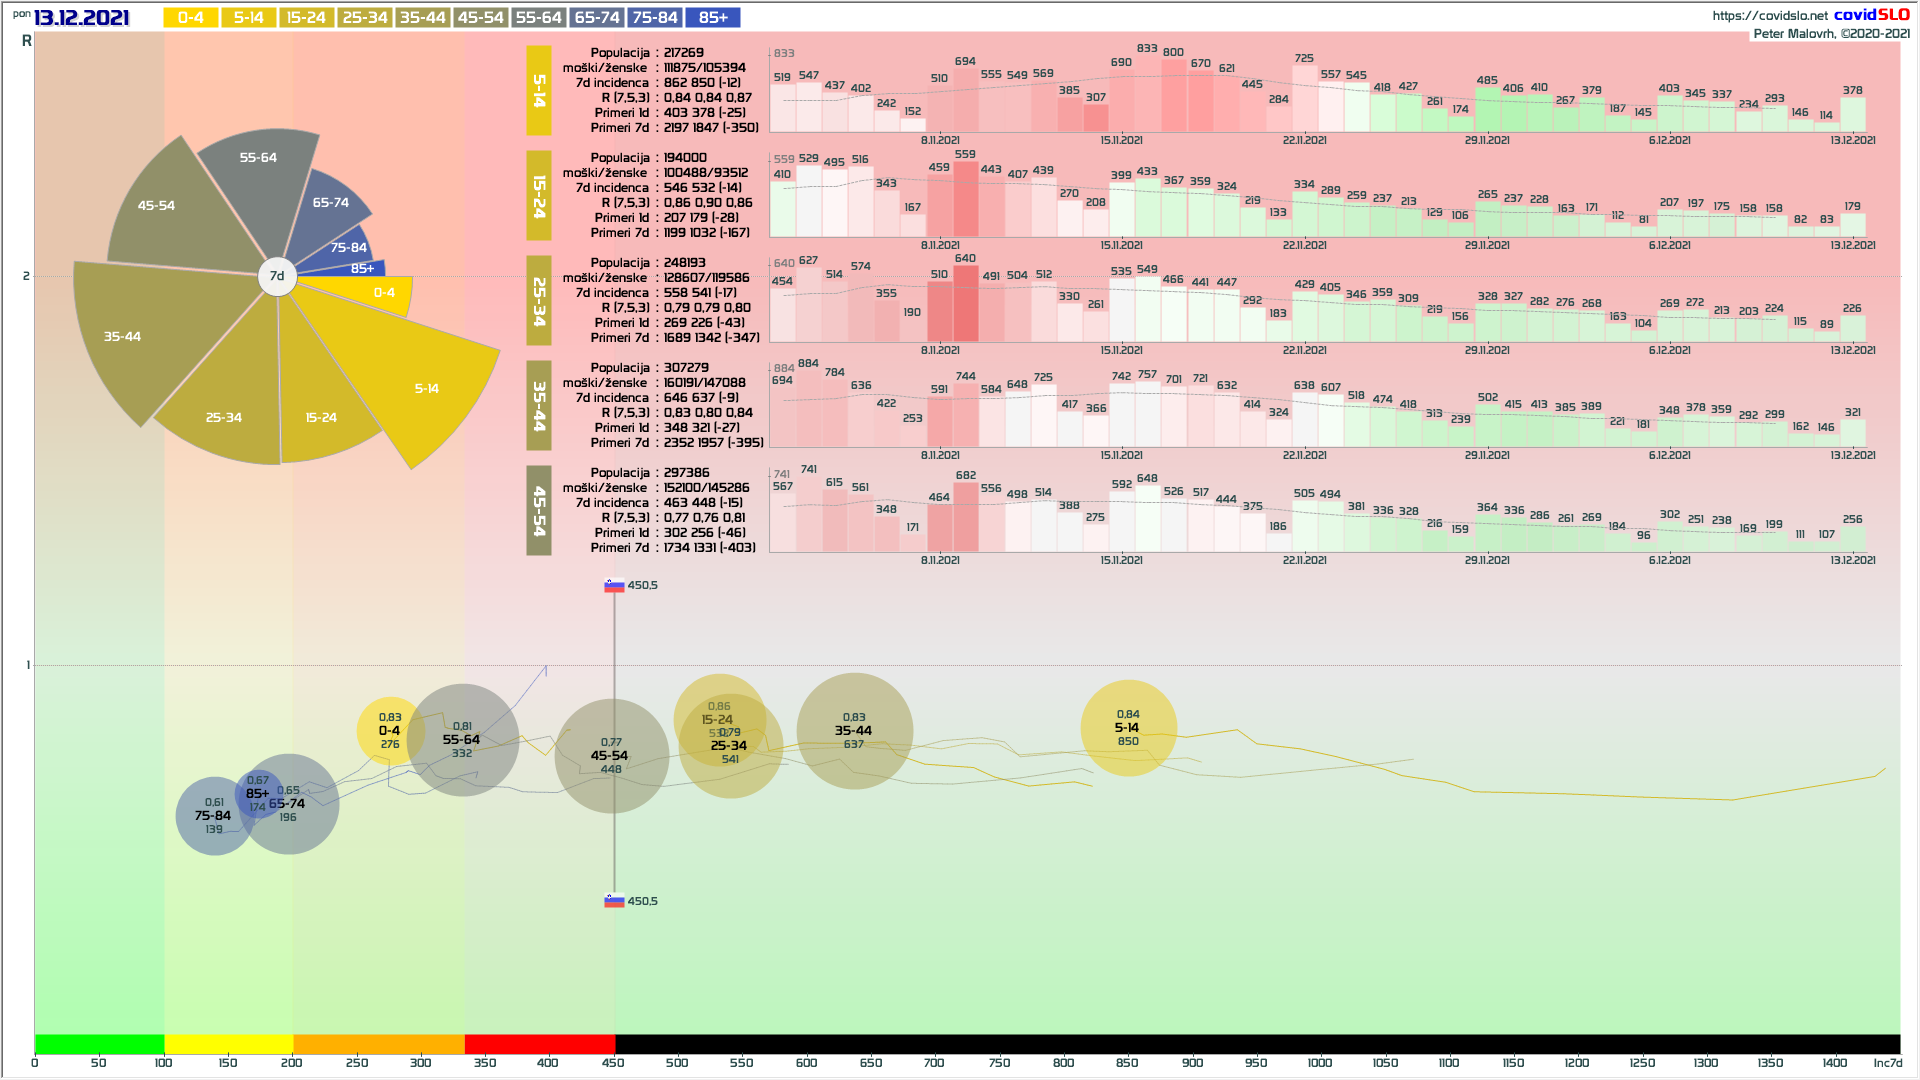Image resolution: width=1920 pixels, height=1080 pixels.
Task: Select the 35-44 bubble with incidence 637
Action: tap(854, 731)
